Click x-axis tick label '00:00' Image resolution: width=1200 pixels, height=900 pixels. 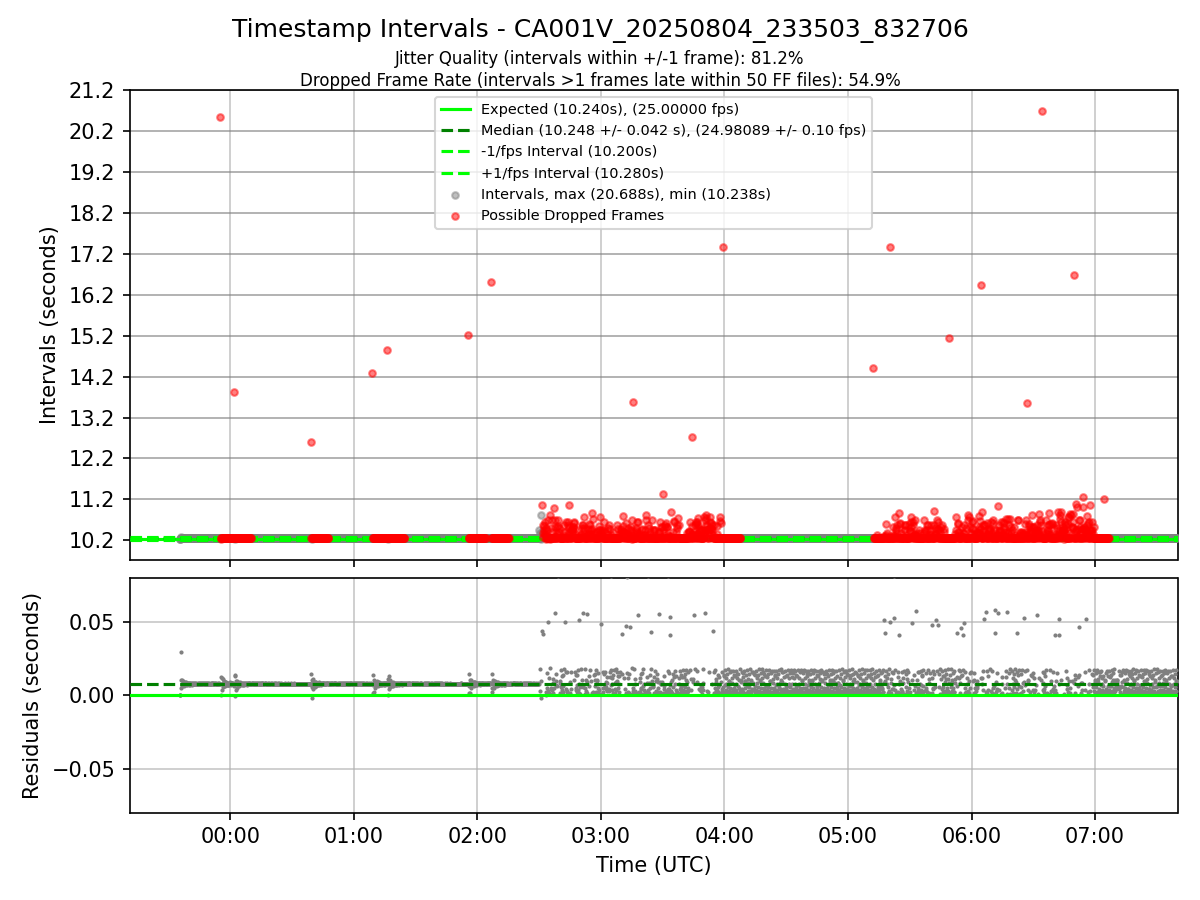230,834
